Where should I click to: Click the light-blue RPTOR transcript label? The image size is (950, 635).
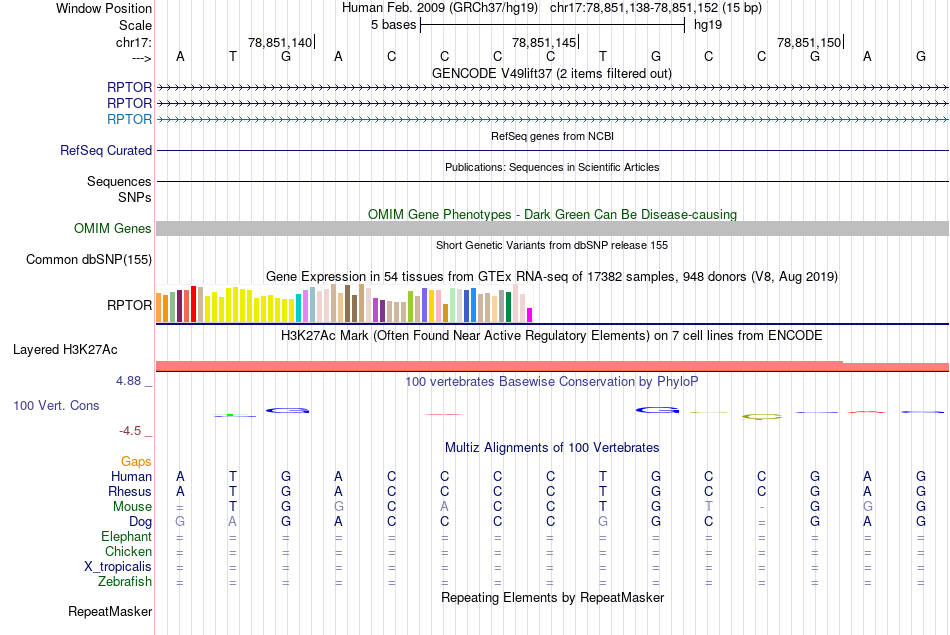(129, 119)
